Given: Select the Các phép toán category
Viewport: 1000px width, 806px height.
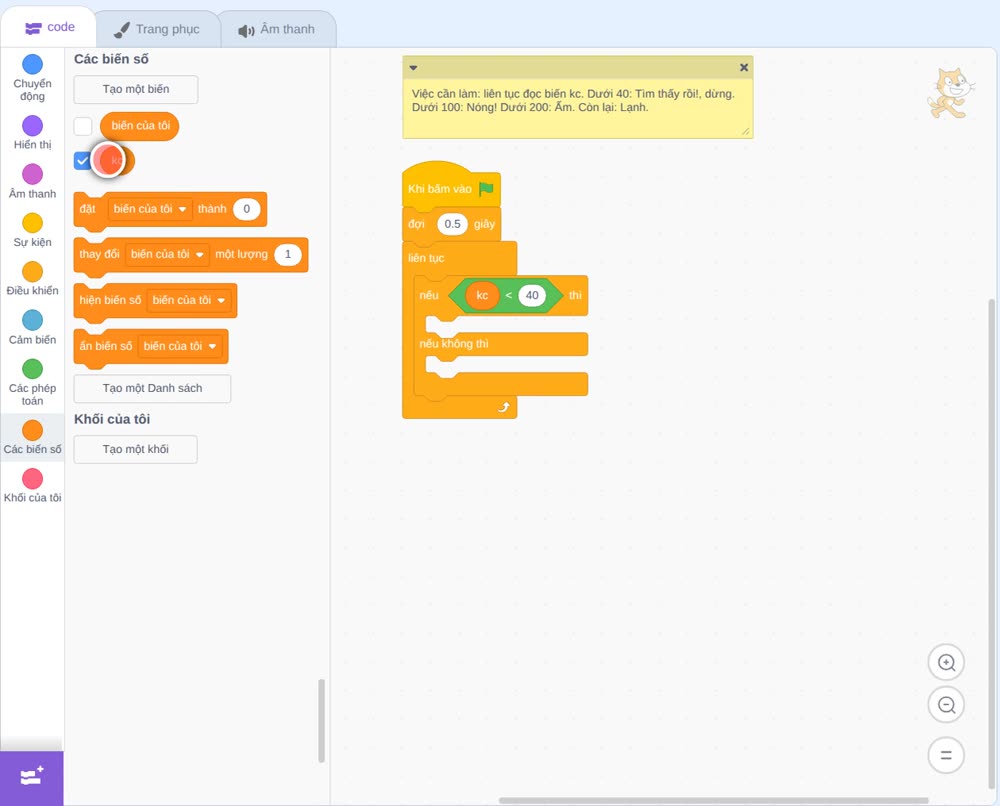Looking at the screenshot, I should pos(33,383).
